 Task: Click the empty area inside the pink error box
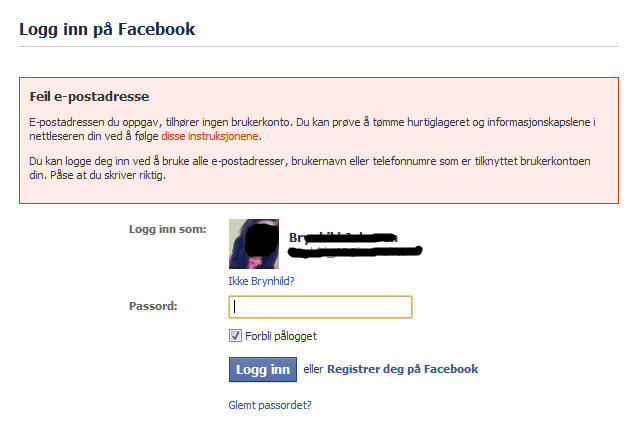point(406,191)
